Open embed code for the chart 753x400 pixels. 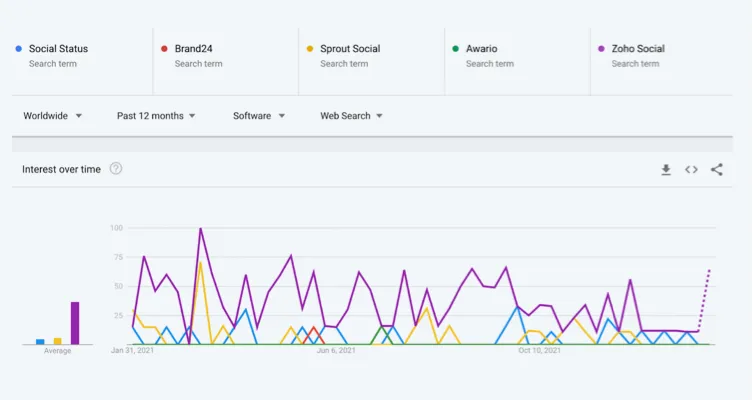(x=691, y=170)
